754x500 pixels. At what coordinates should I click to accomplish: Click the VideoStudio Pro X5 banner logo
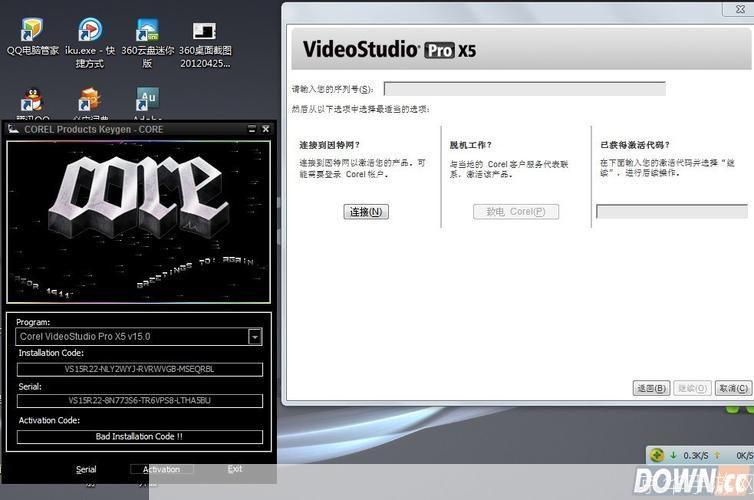(x=390, y=50)
